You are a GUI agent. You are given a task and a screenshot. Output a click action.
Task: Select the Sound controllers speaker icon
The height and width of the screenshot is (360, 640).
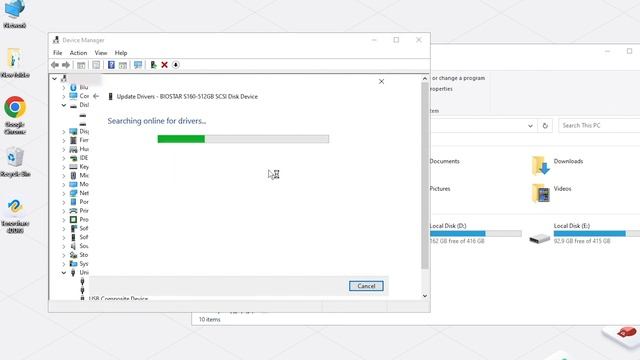tap(73, 246)
